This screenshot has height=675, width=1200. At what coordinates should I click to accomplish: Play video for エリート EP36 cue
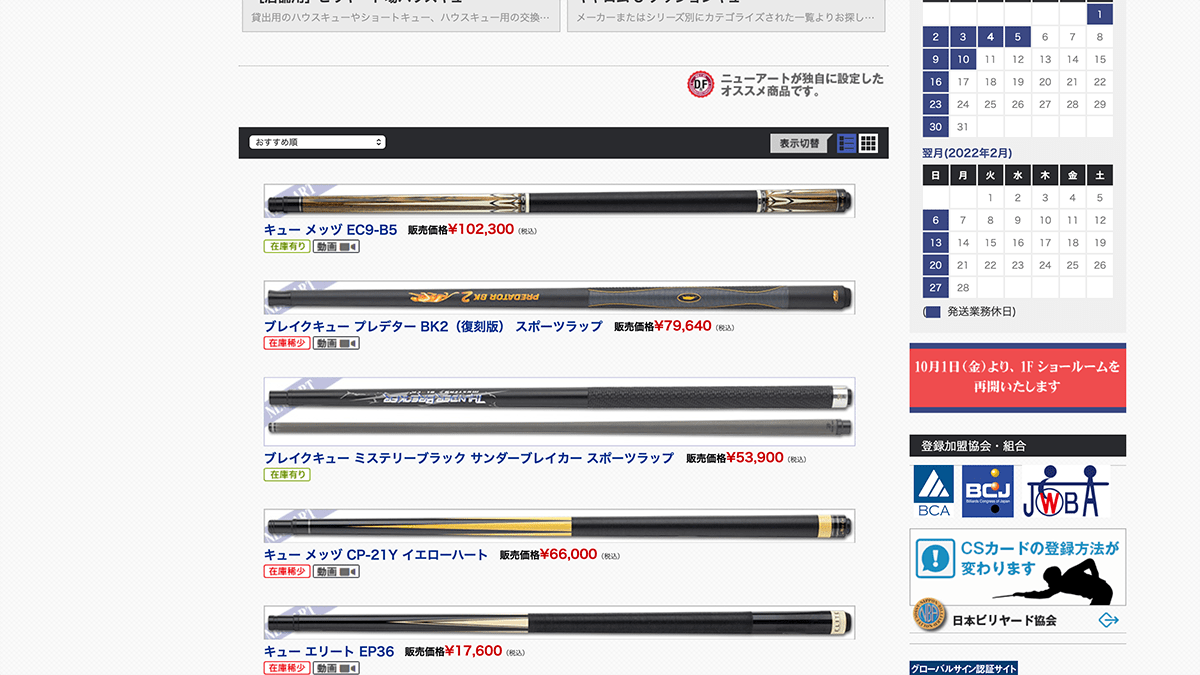(x=336, y=668)
